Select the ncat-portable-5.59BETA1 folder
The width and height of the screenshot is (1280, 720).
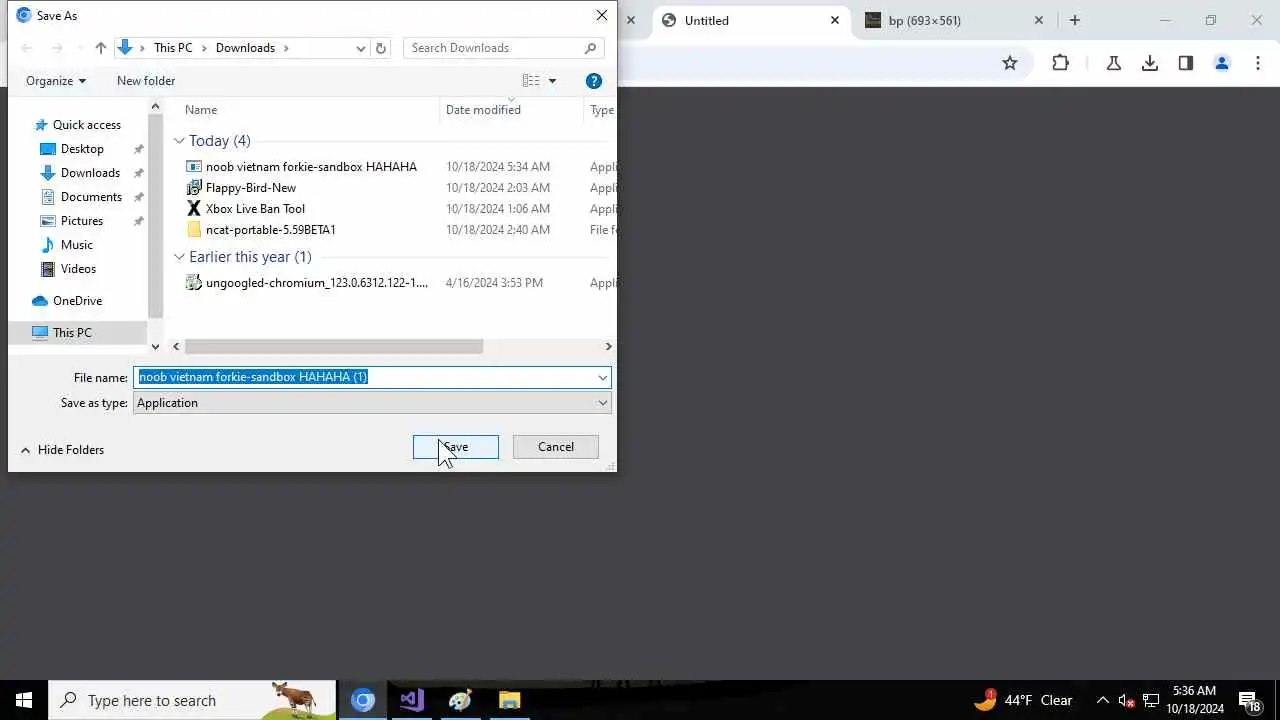click(x=271, y=230)
